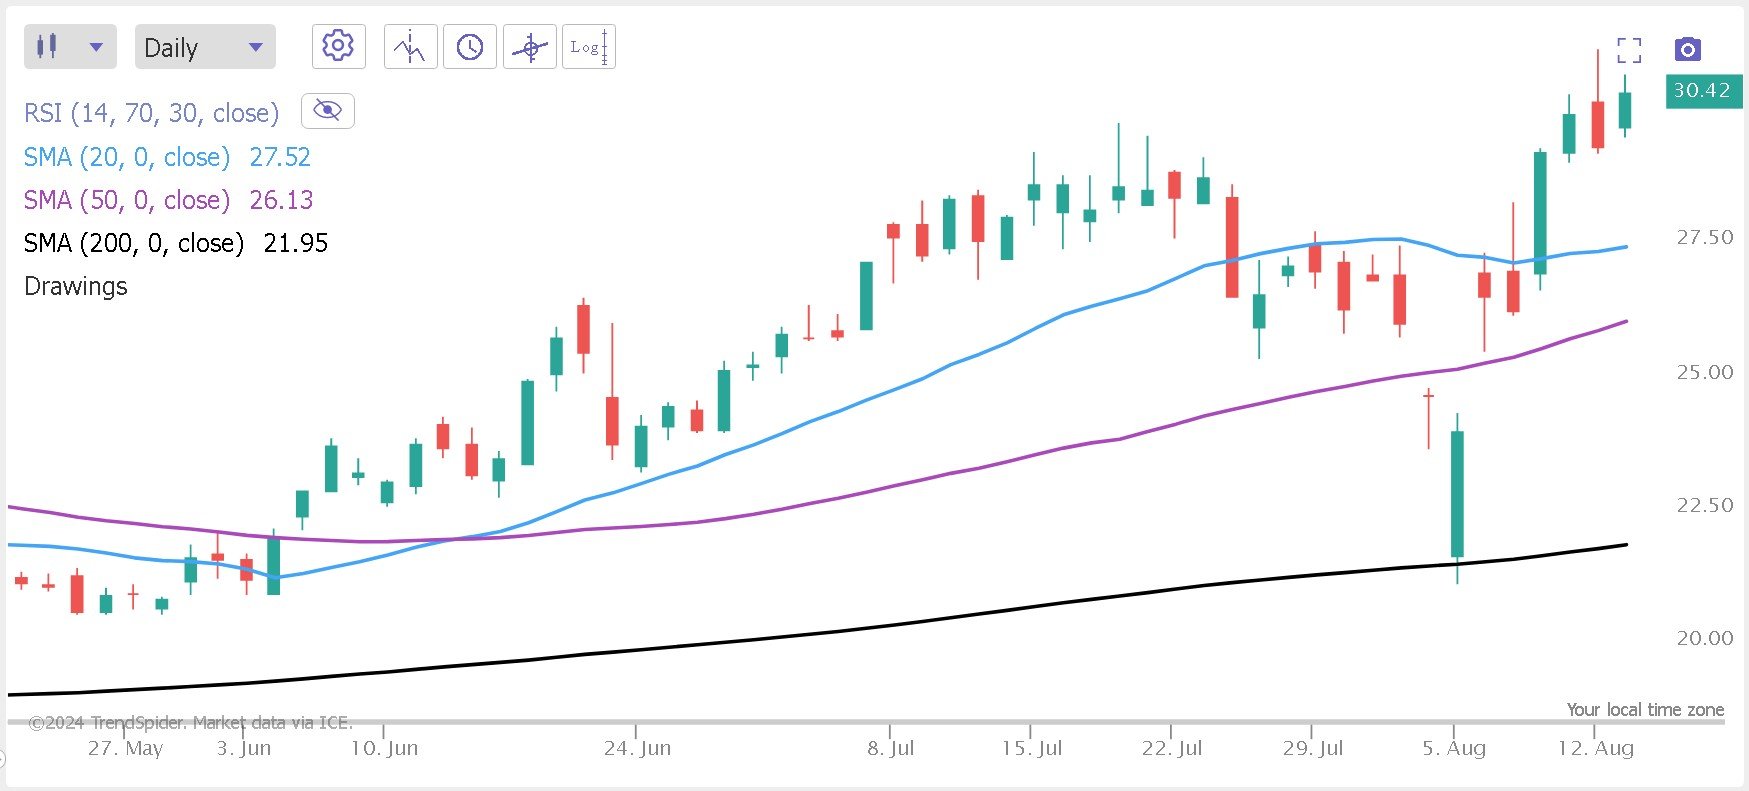Toggle RSI indicator visibility eye
The height and width of the screenshot is (791, 1749).
(327, 110)
